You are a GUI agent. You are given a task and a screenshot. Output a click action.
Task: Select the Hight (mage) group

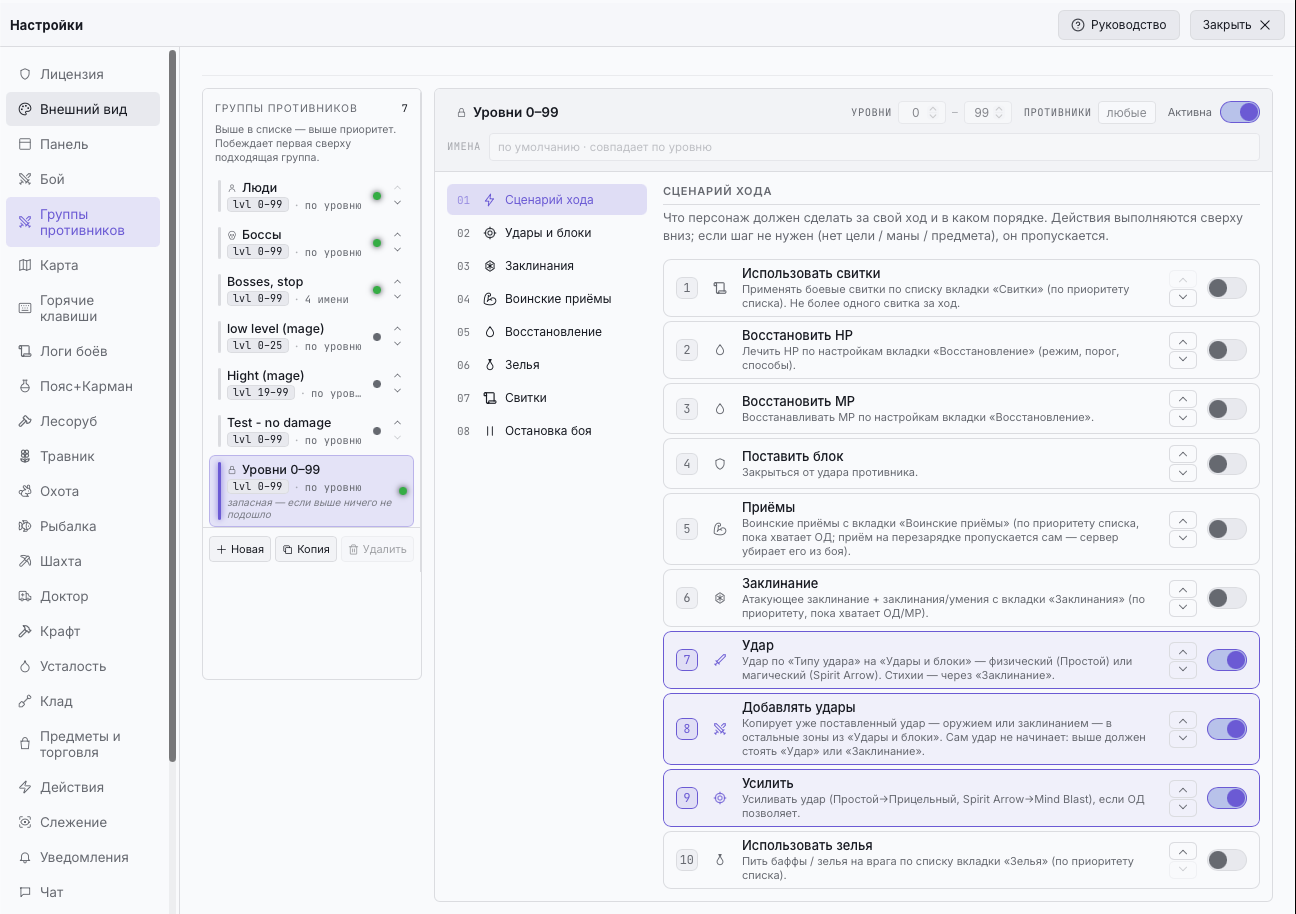(x=311, y=384)
